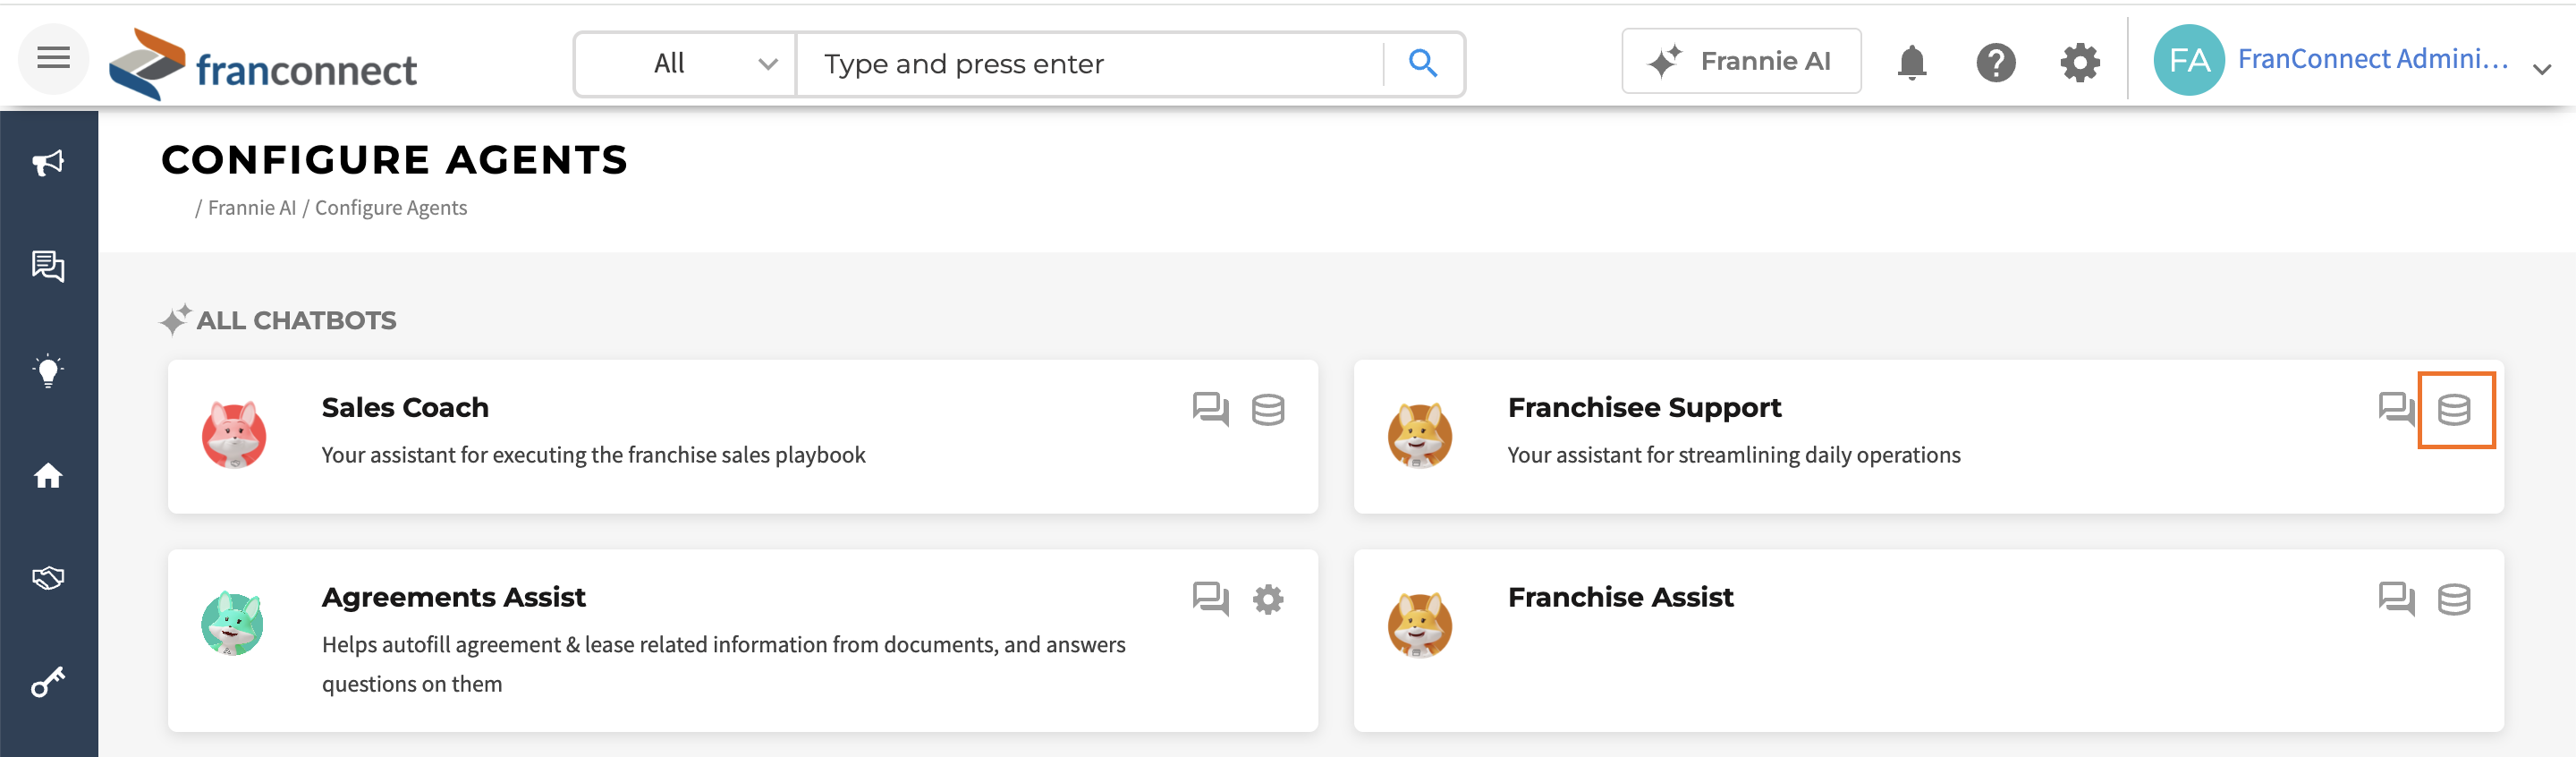
Task: Open the hamburger navigation menu
Action: click(53, 59)
